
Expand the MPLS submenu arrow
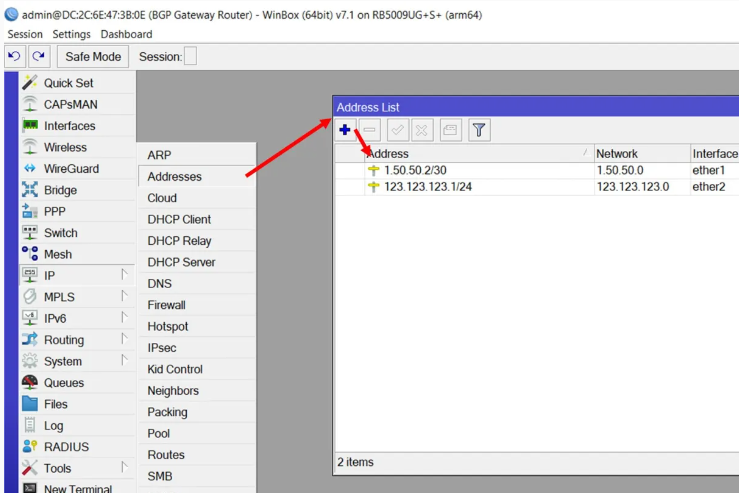click(x=124, y=296)
